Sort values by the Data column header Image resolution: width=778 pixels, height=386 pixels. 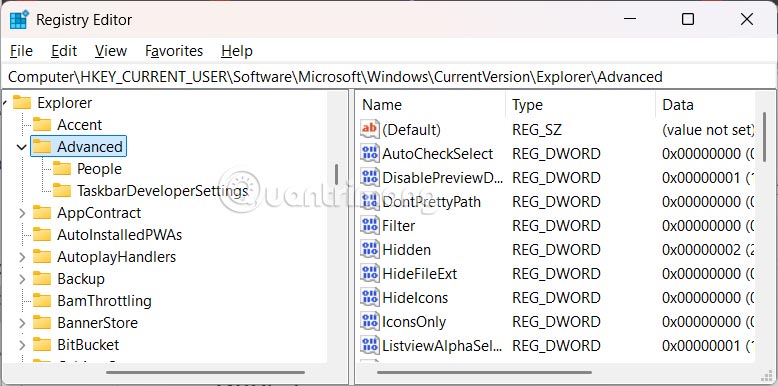click(x=705, y=105)
